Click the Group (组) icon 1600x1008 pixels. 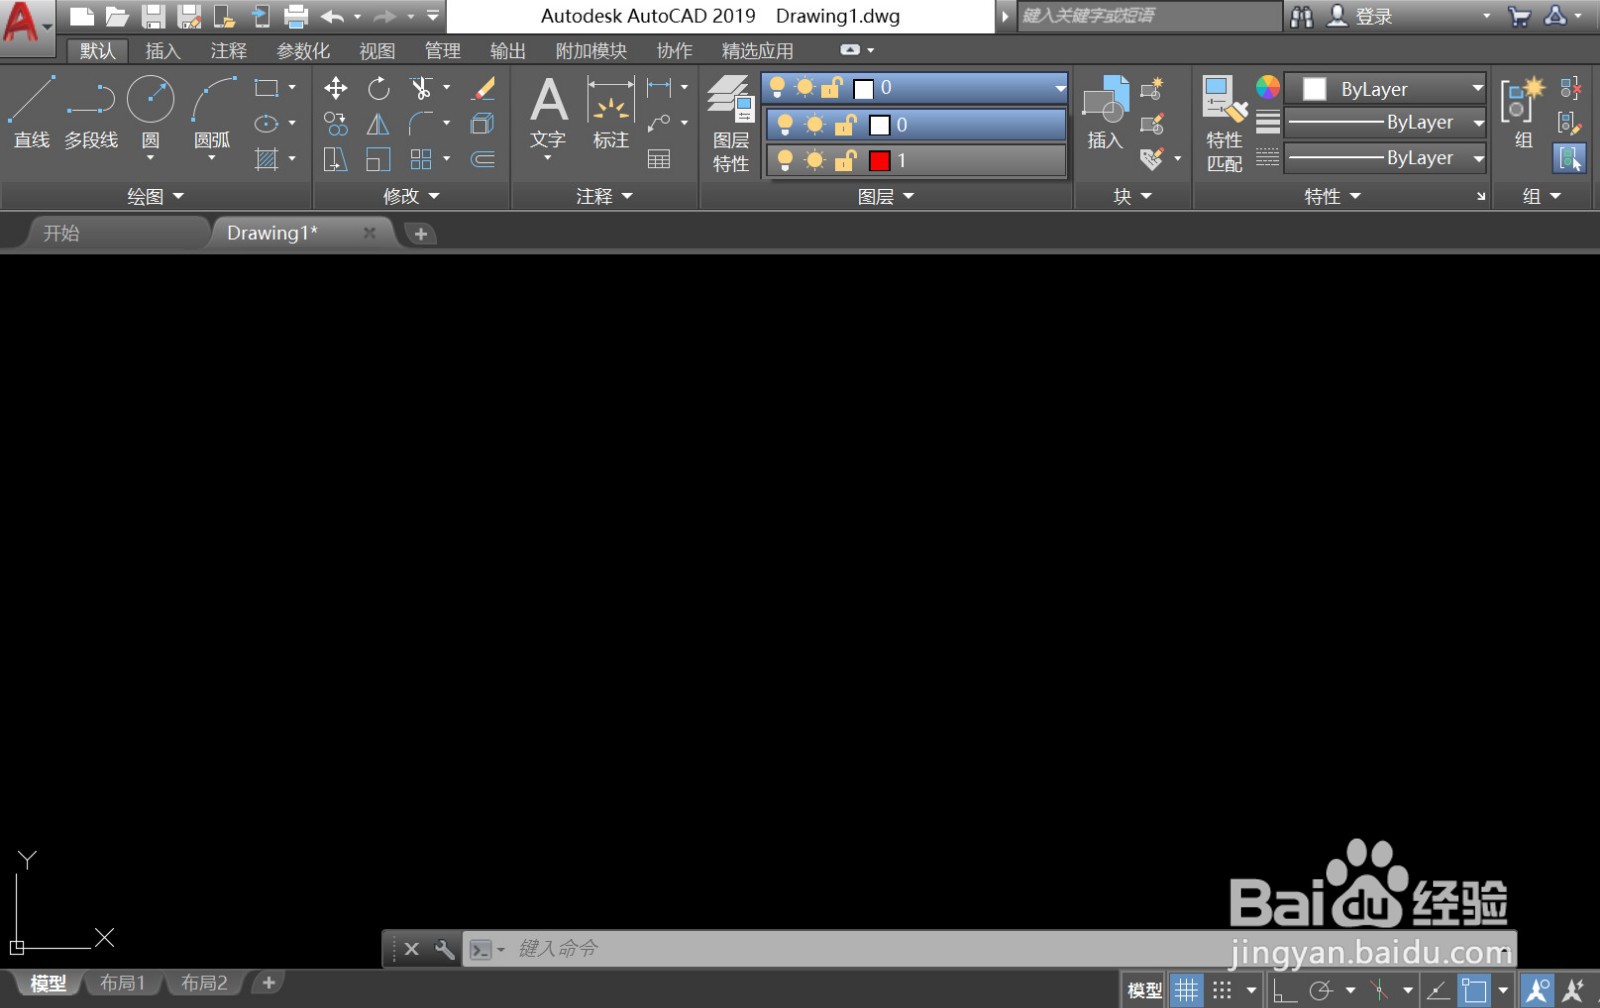pos(1523,111)
